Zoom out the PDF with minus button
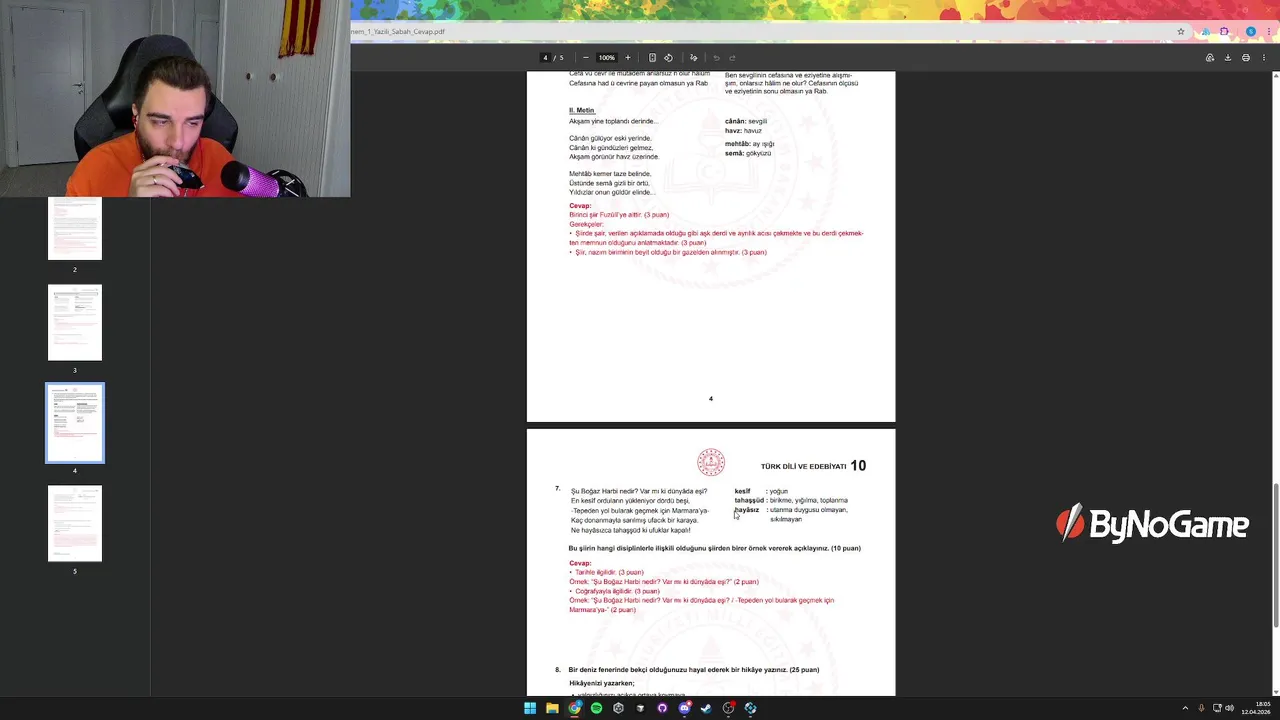Viewport: 1280px width, 720px height. pos(585,57)
